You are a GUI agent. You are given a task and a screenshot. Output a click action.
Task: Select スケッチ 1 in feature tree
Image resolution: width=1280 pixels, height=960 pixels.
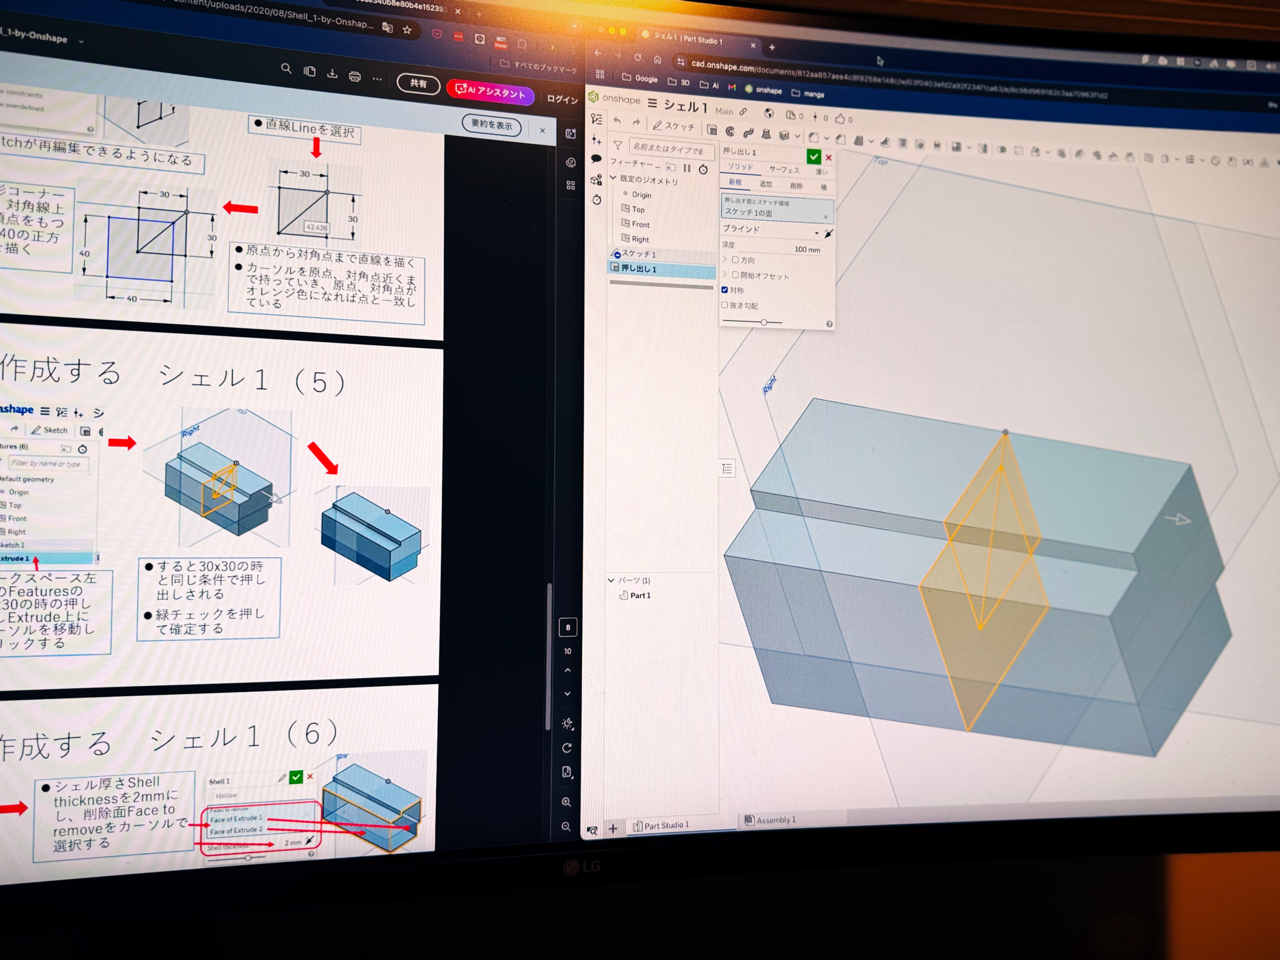662,254
